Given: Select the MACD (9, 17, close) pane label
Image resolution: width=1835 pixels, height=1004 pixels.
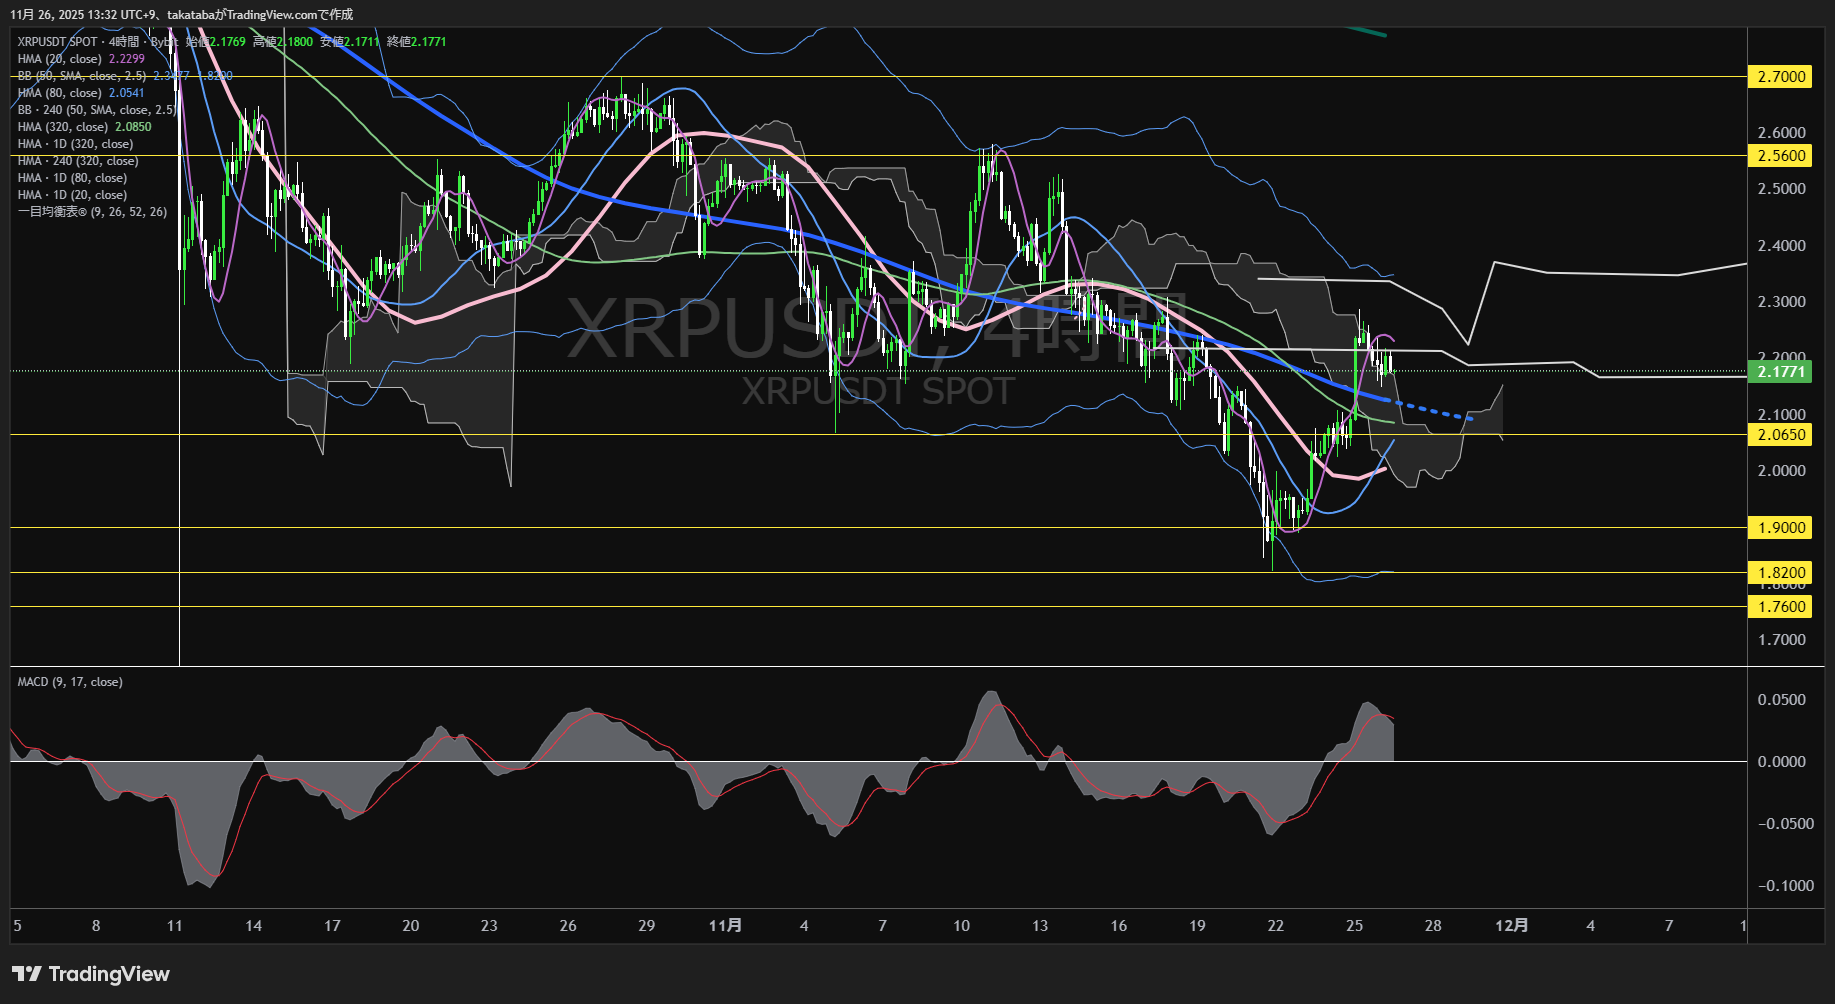Looking at the screenshot, I should (68, 681).
